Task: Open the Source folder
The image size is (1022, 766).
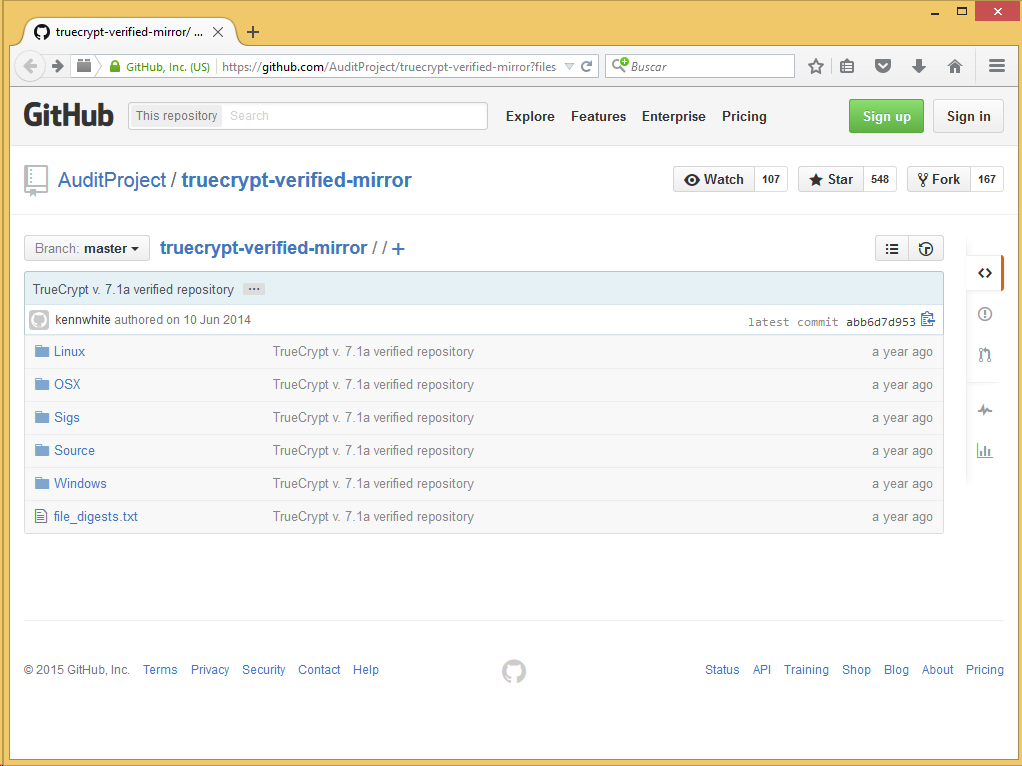Action: 74,450
